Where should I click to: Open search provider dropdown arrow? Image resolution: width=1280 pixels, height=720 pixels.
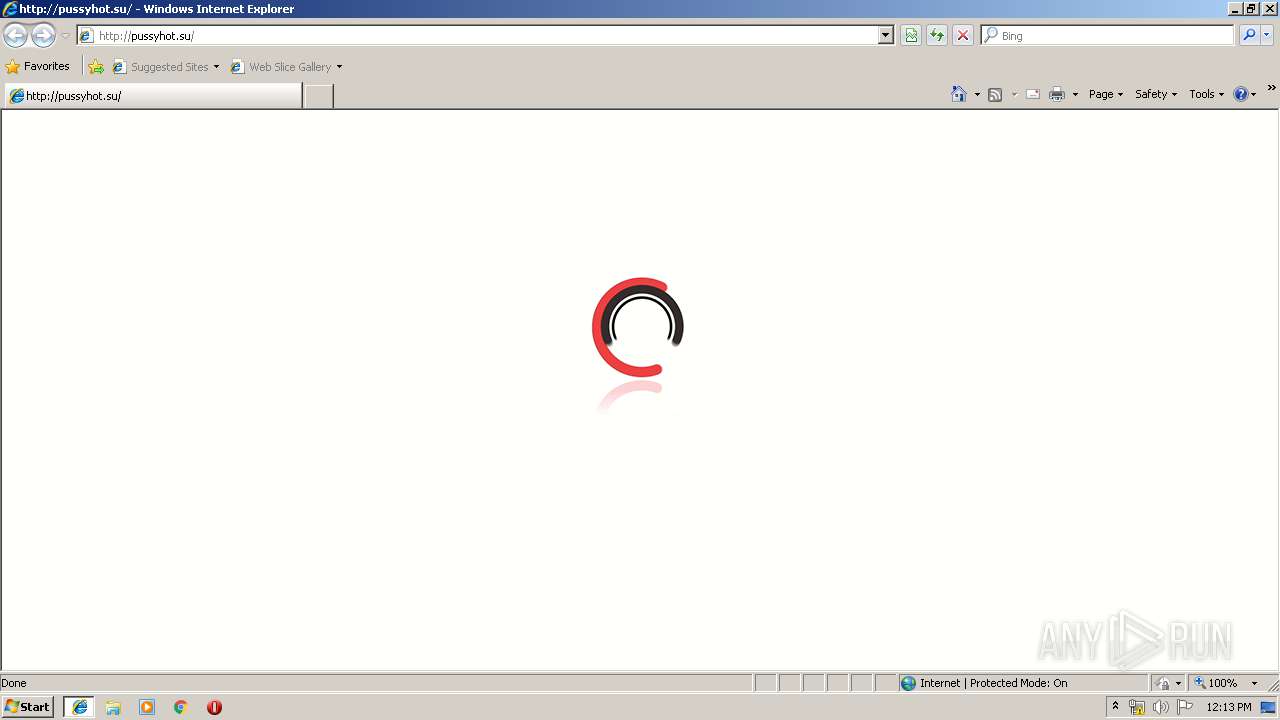click(x=1267, y=36)
